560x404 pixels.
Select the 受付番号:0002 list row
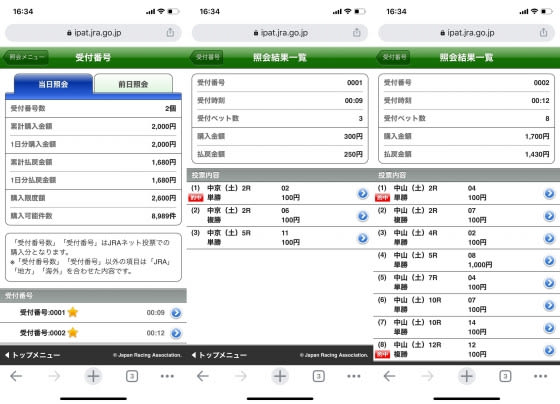tap(93, 333)
